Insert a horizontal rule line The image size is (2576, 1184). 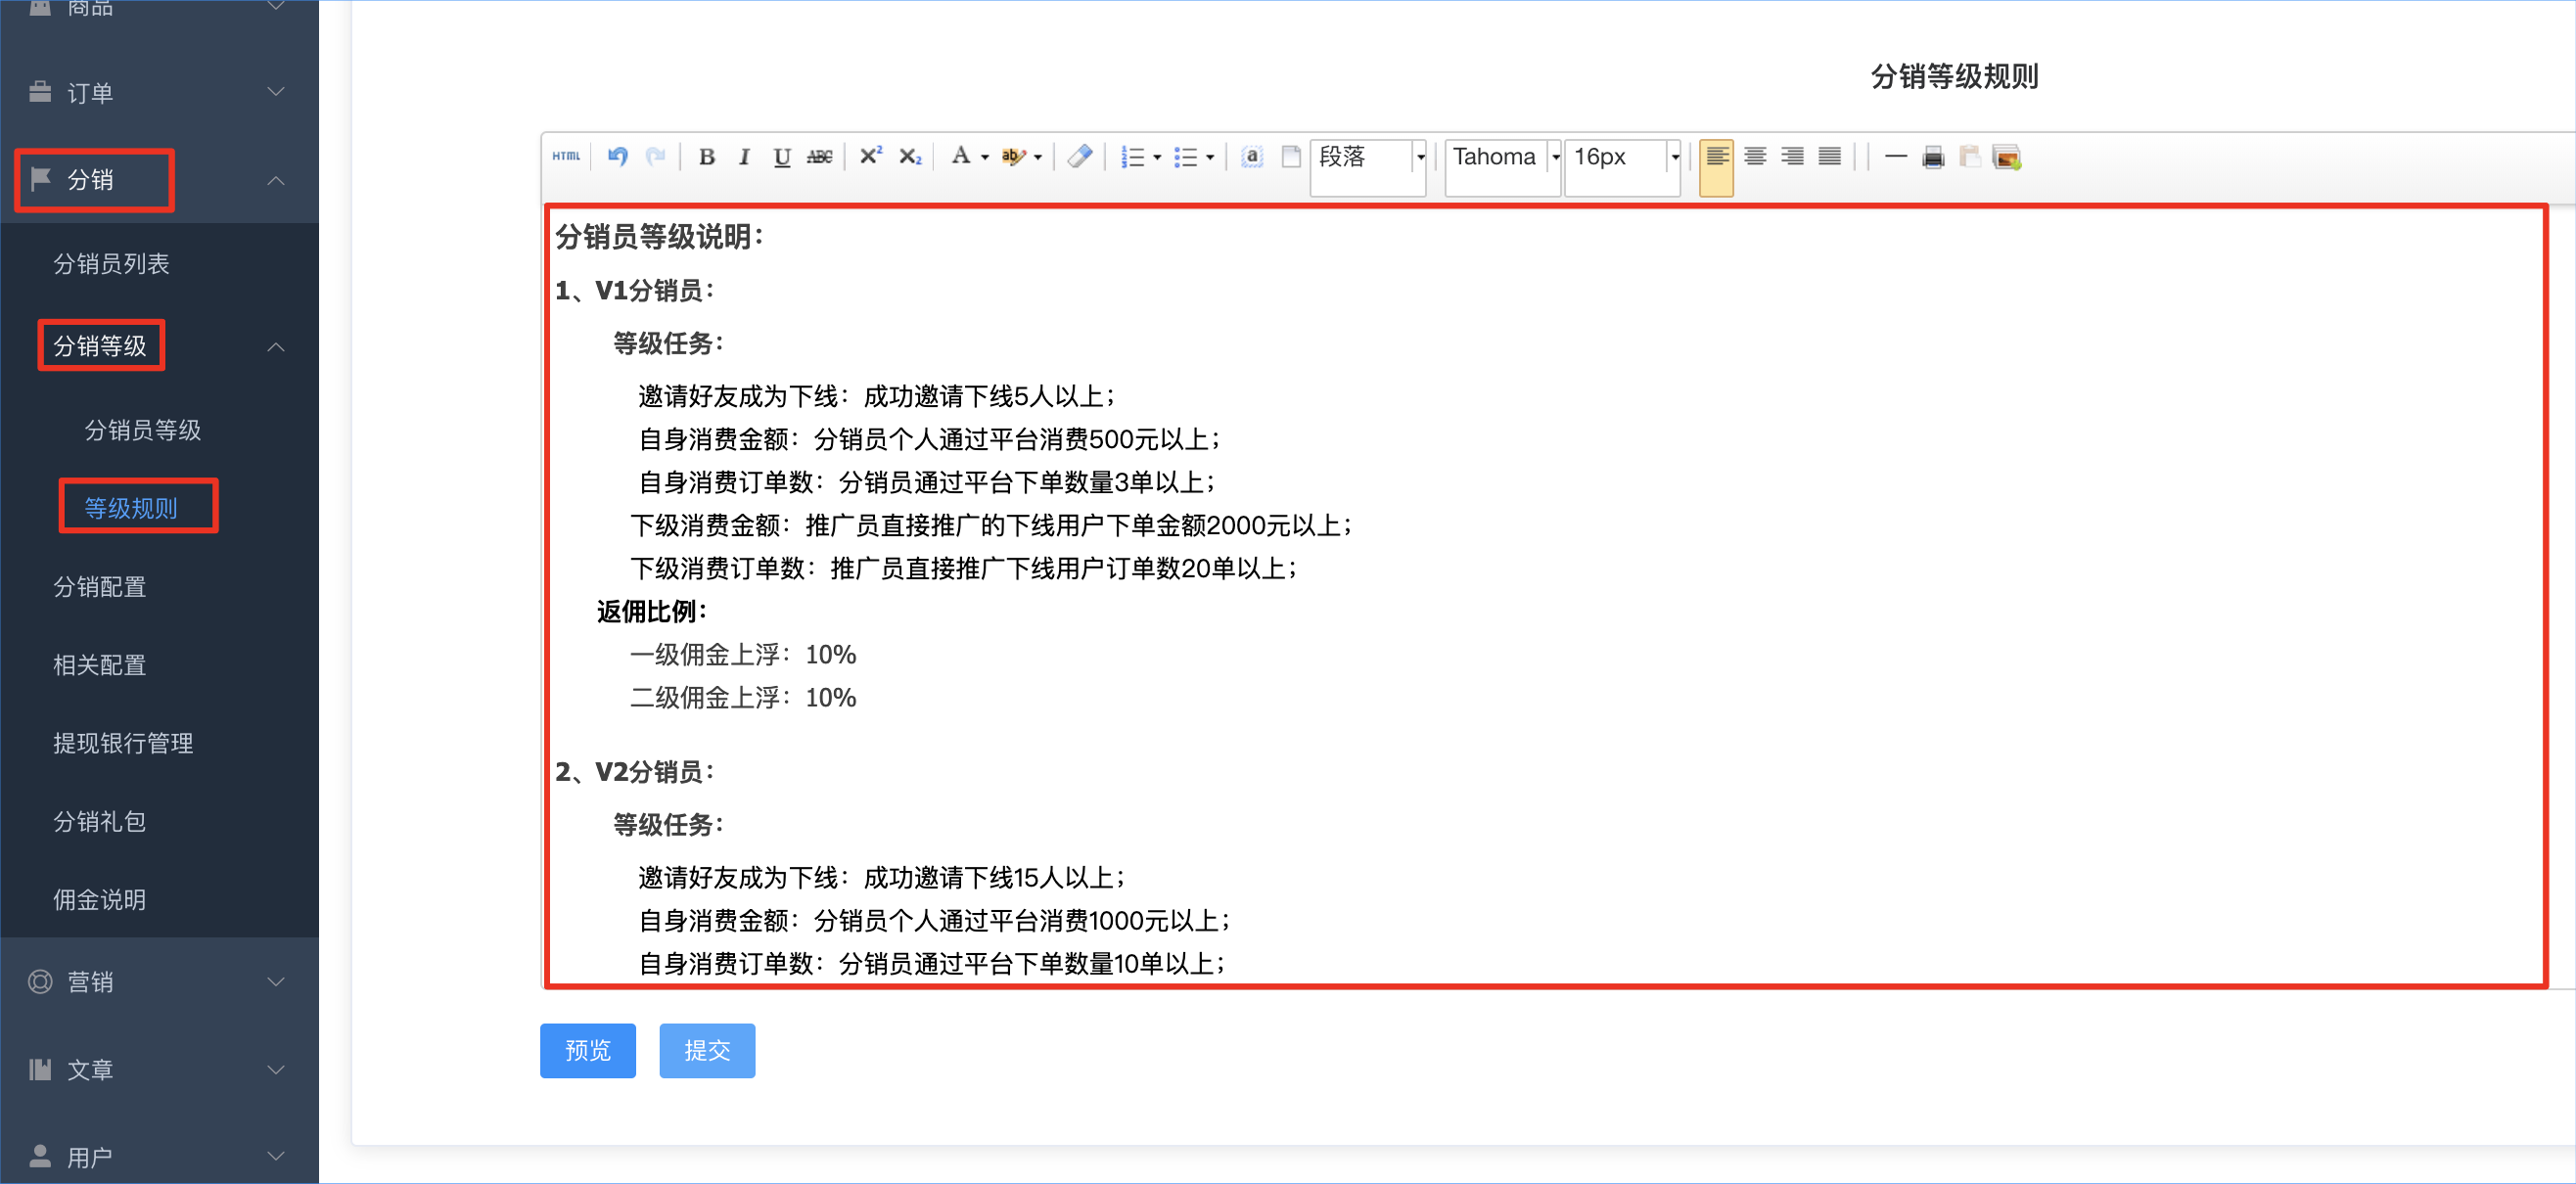(x=1895, y=157)
